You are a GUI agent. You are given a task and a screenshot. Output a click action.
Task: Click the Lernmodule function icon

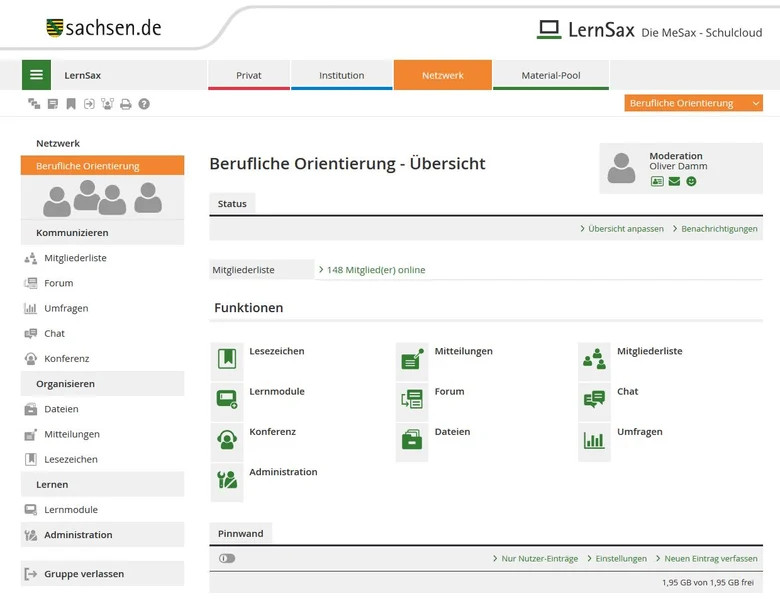click(227, 399)
